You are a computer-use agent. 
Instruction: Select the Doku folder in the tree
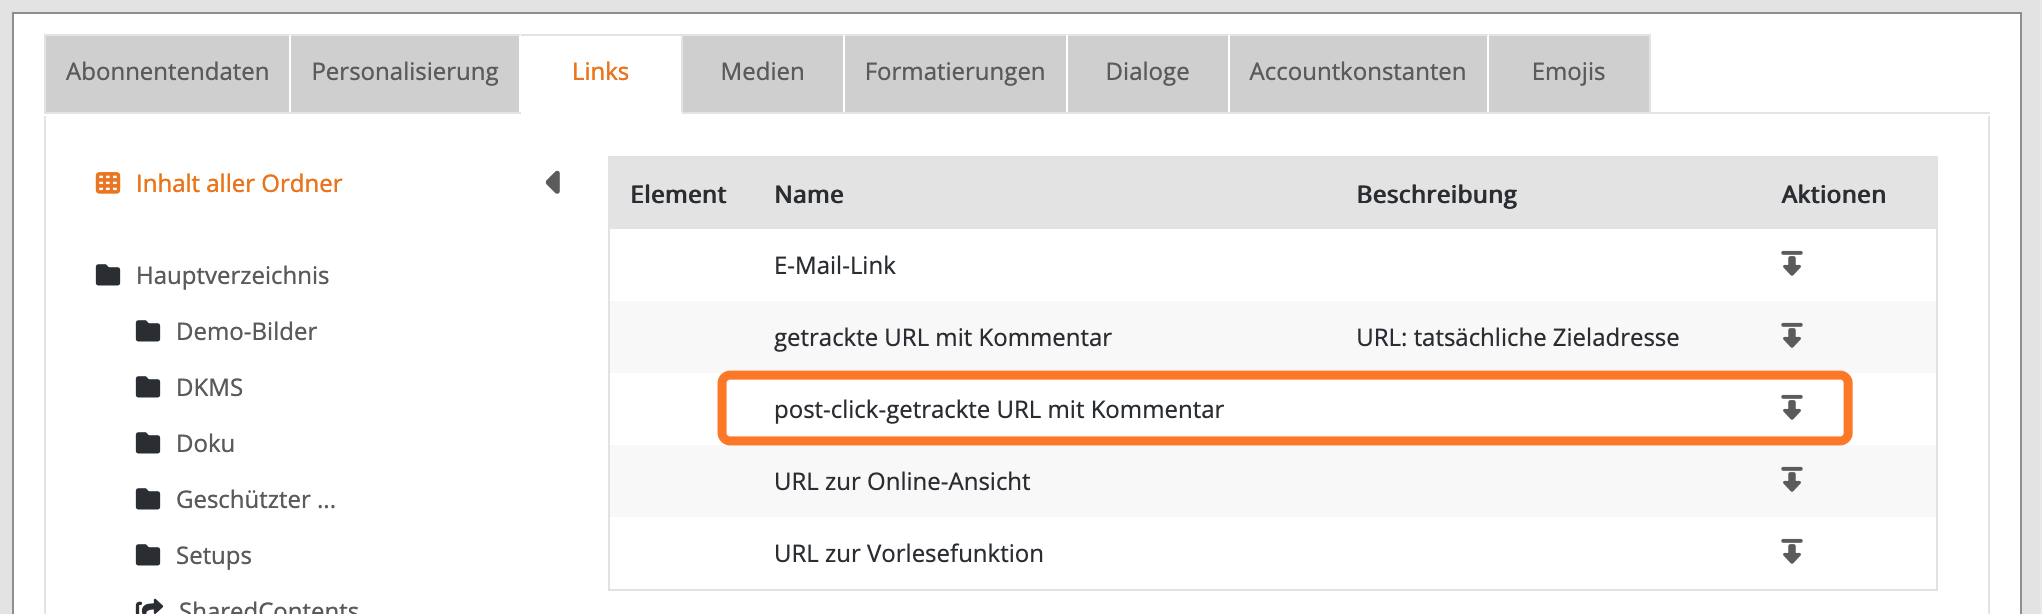[205, 443]
